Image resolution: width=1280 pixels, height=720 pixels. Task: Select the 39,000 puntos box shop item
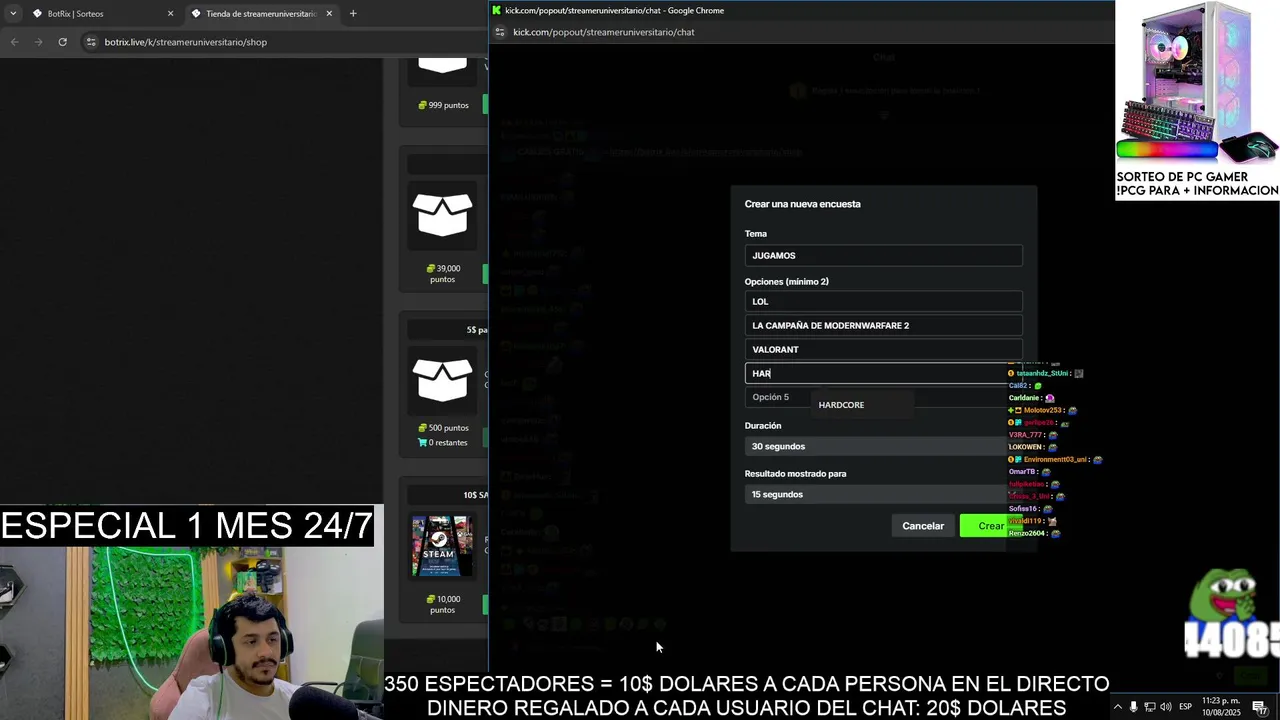443,213
